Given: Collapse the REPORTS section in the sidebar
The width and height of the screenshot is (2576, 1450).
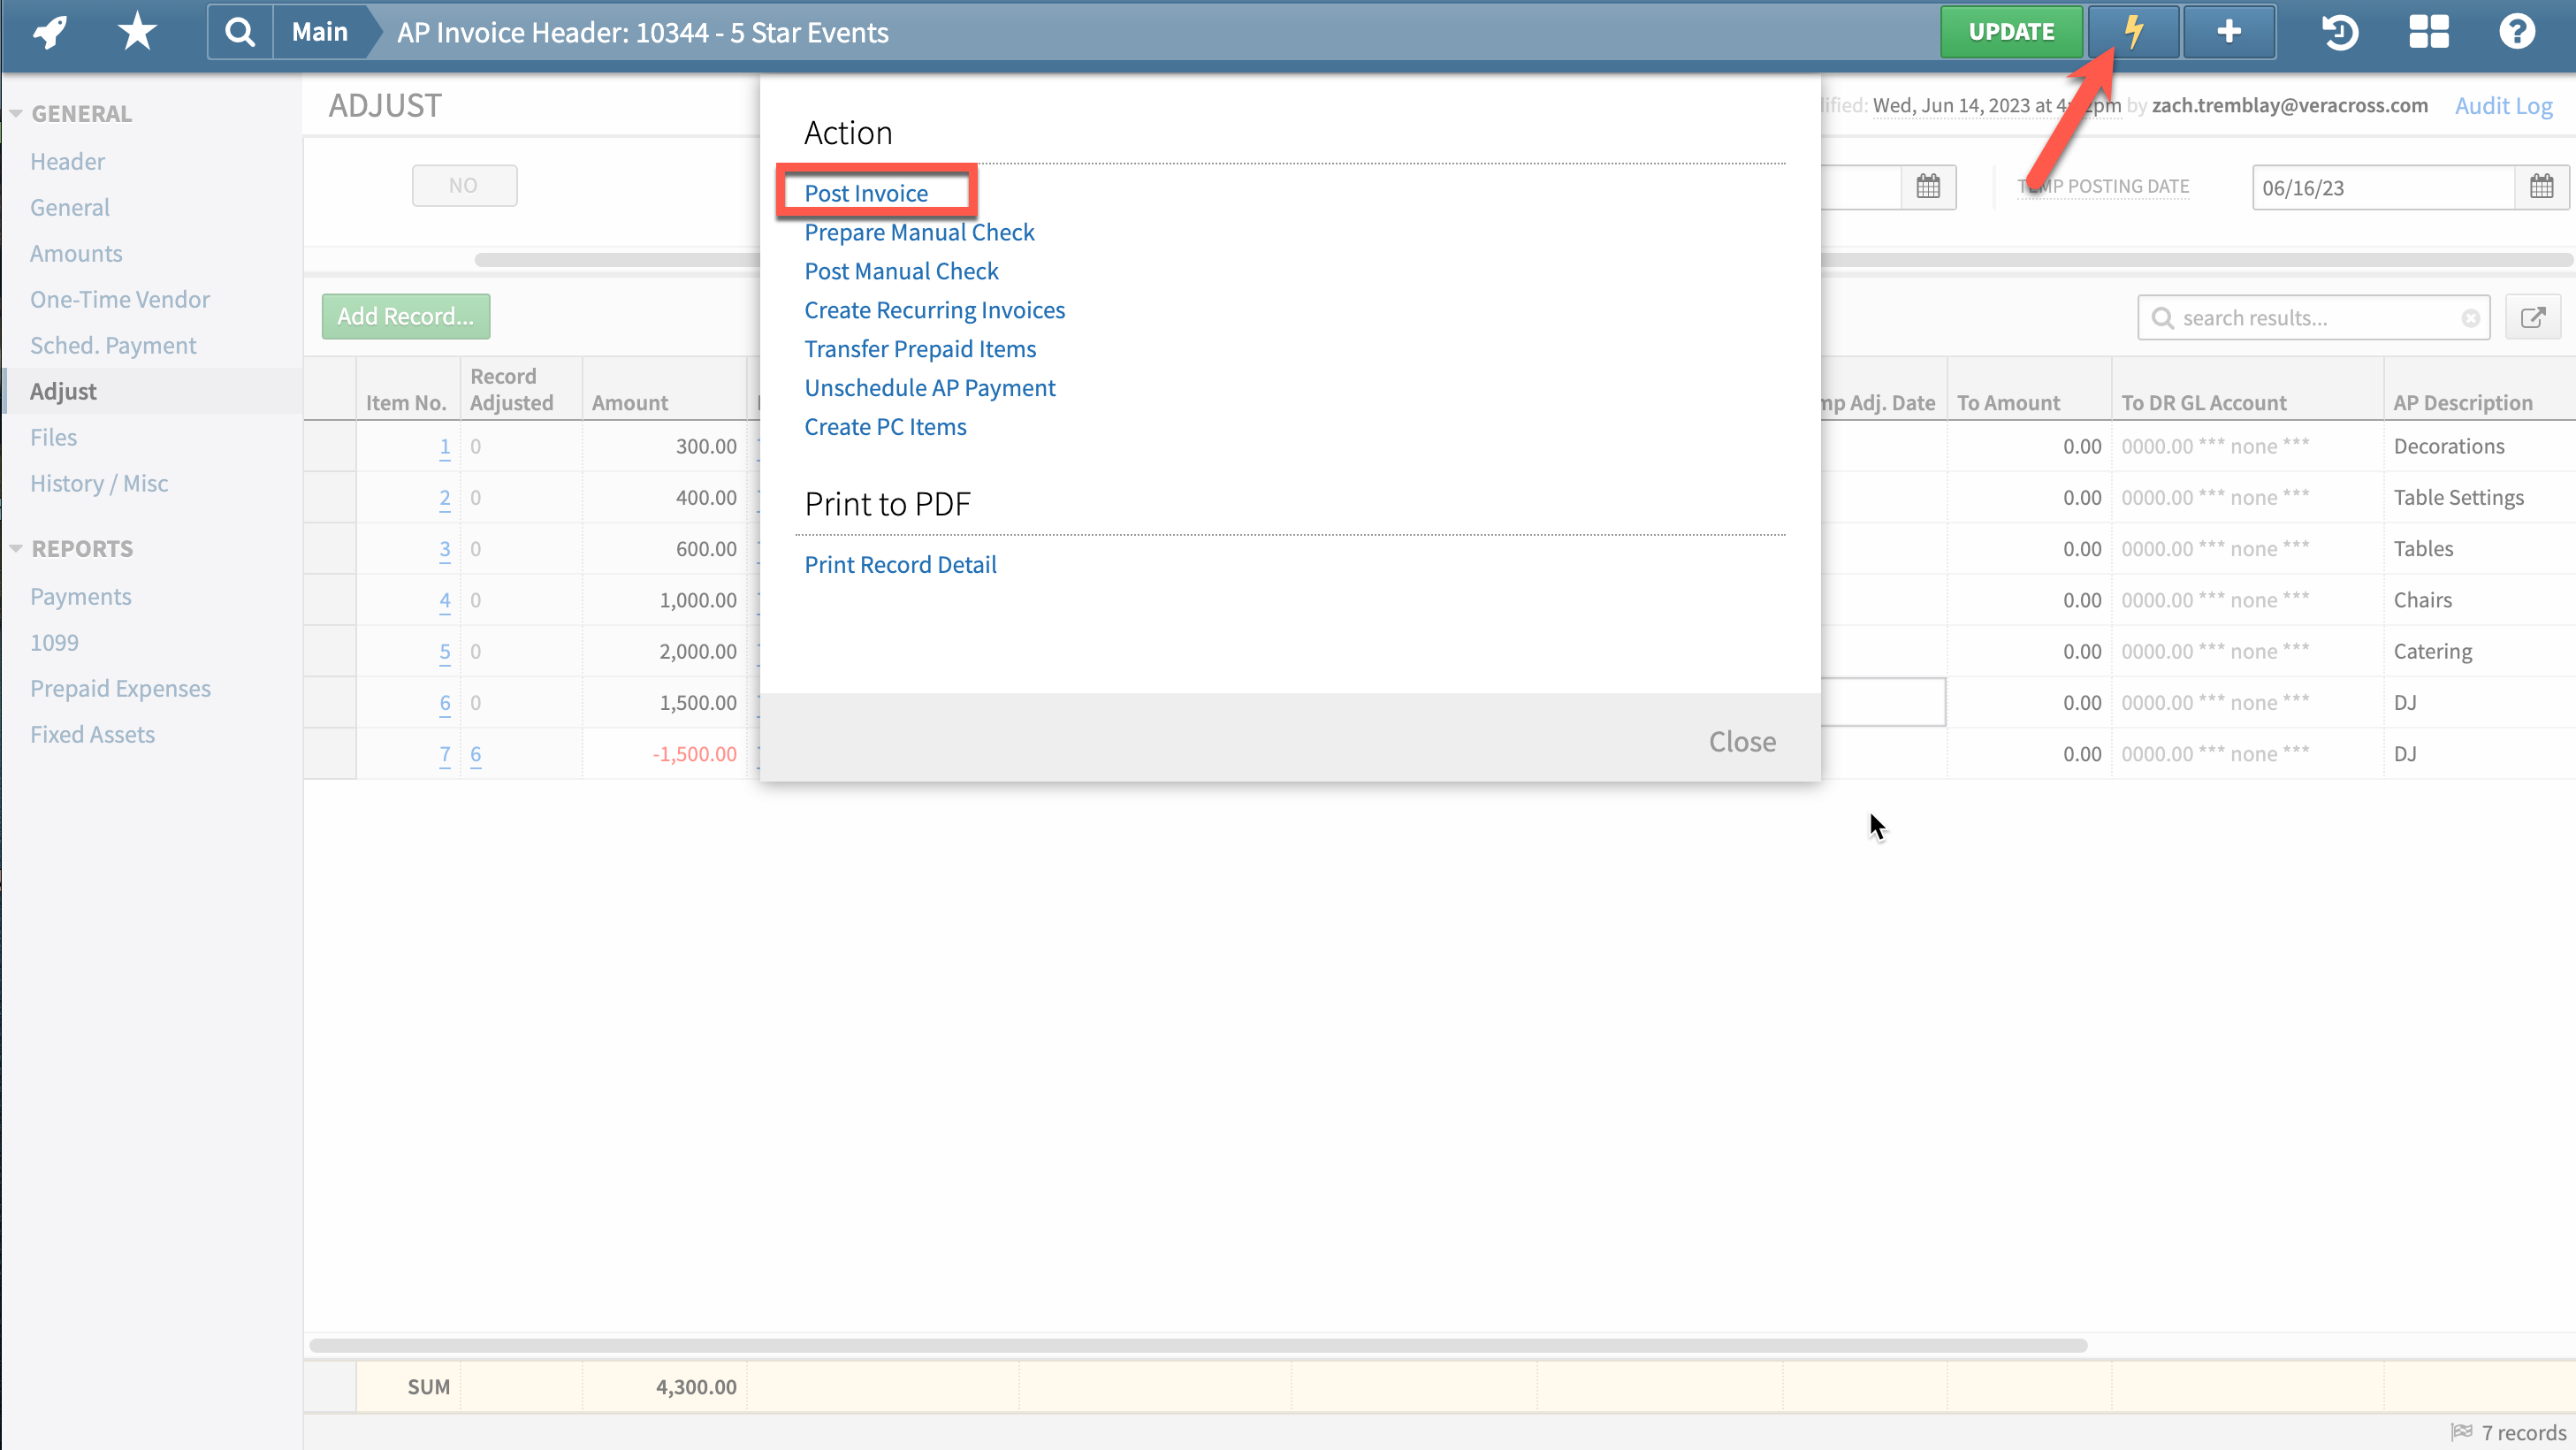Looking at the screenshot, I should click(x=15, y=548).
